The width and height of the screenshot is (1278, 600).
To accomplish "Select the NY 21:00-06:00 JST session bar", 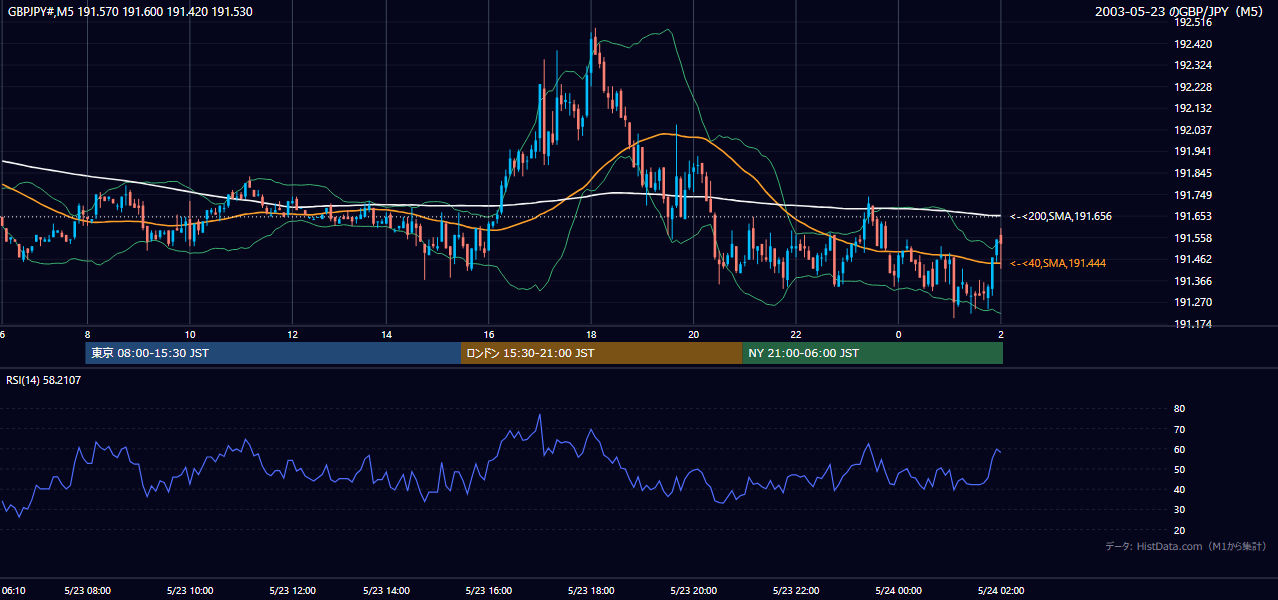I will tap(872, 353).
